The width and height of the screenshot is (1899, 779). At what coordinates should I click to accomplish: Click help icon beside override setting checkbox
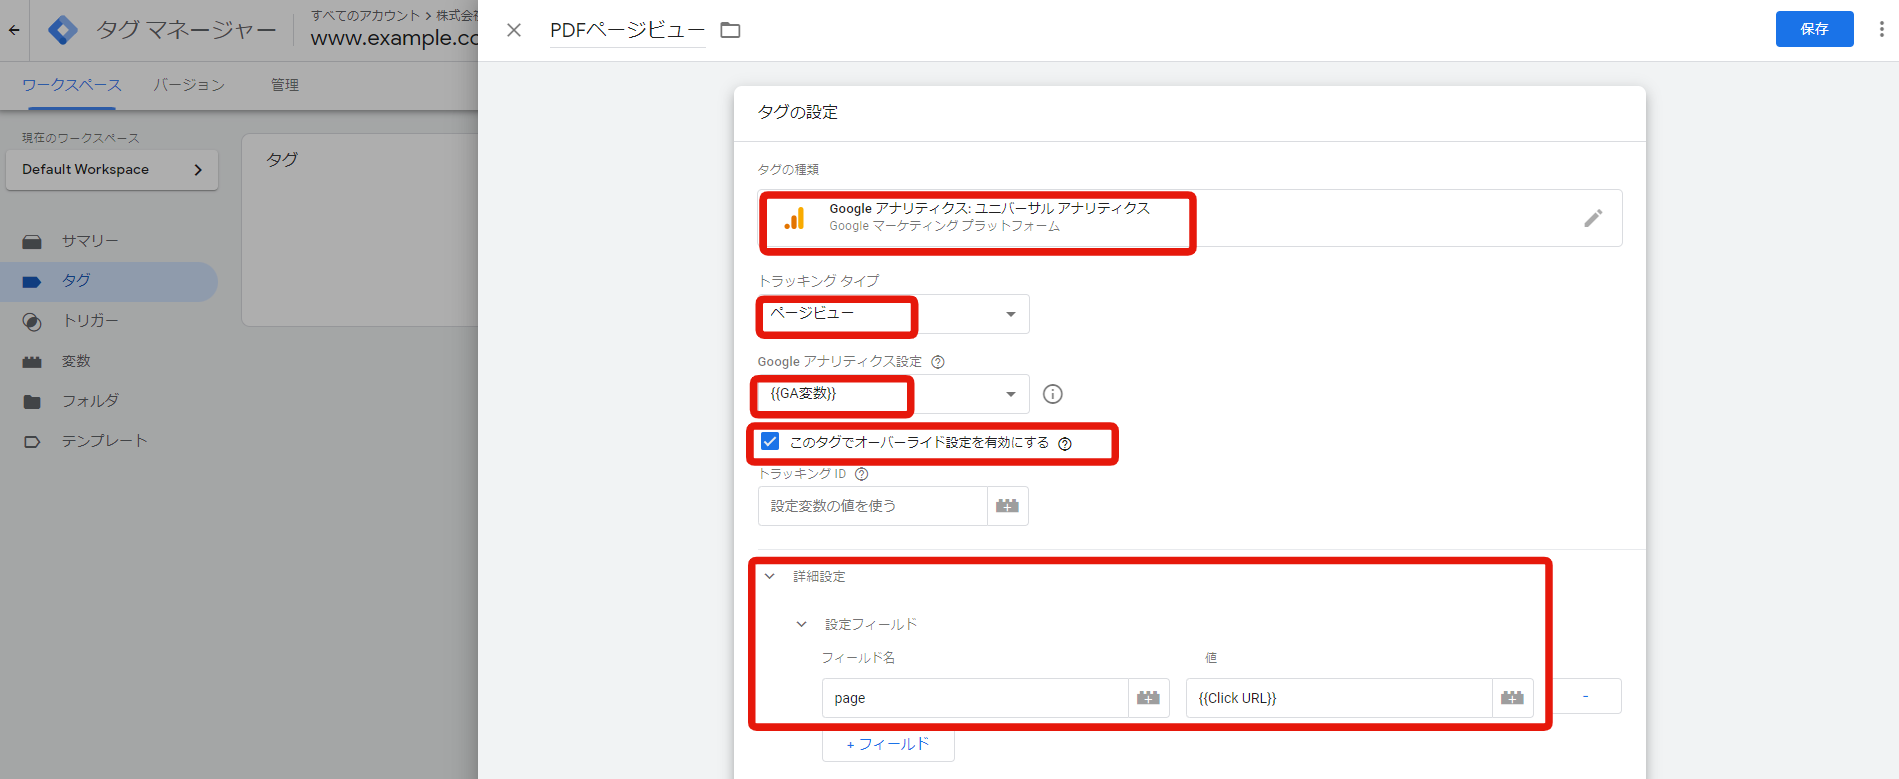click(x=1065, y=444)
